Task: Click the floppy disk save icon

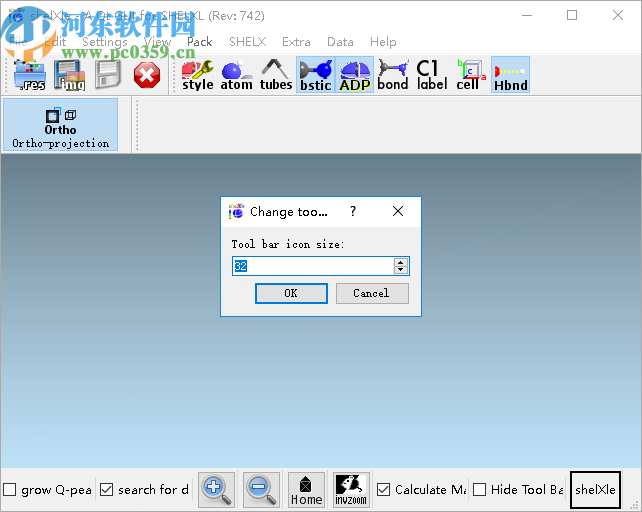Action: coord(108,75)
